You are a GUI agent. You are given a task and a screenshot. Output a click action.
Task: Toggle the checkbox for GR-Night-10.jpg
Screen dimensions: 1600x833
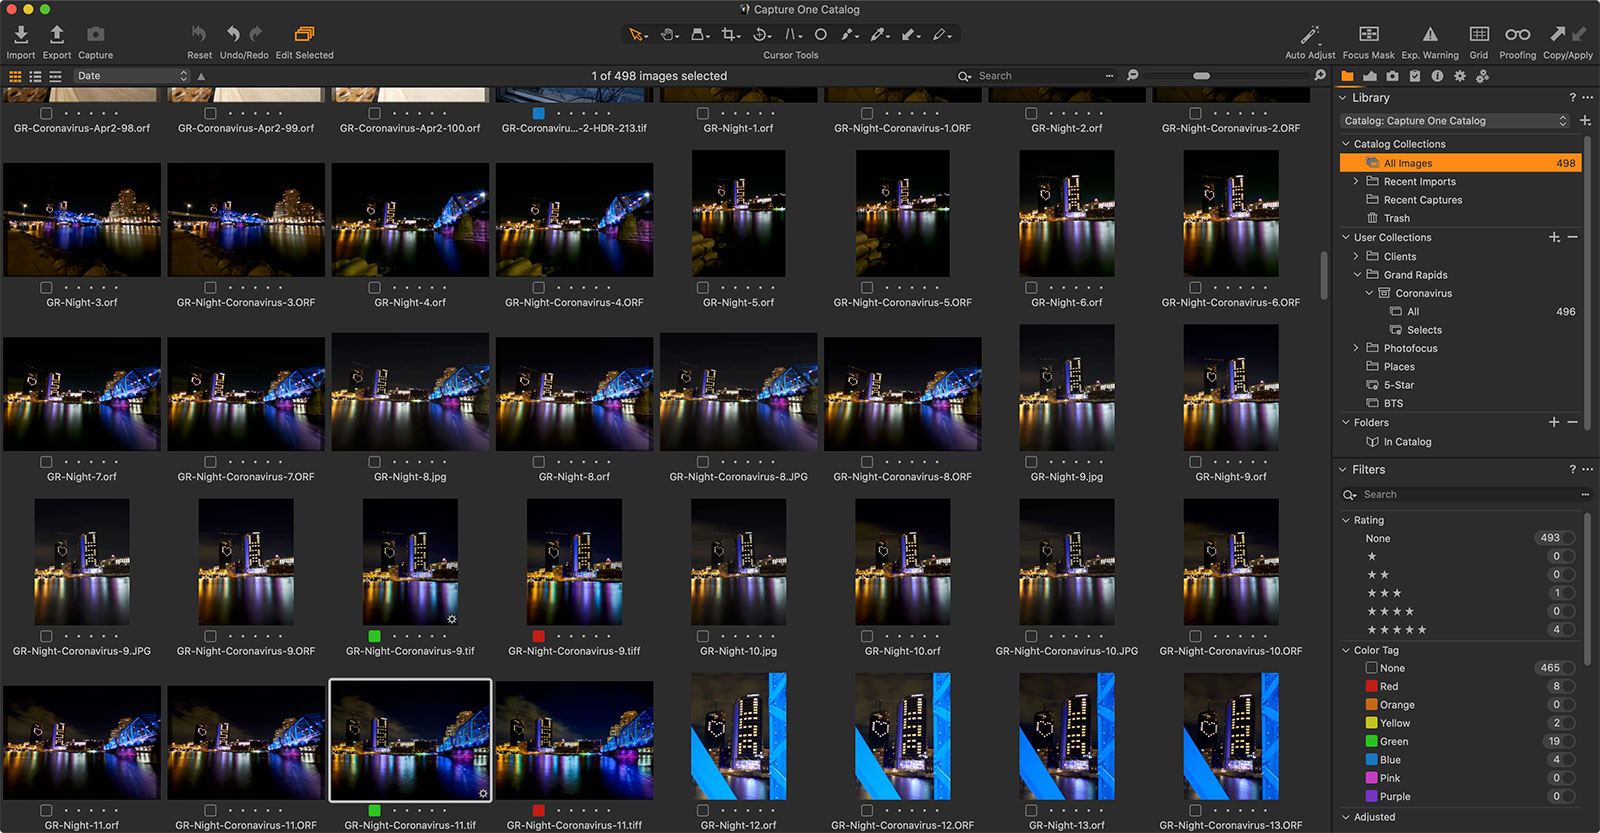703,636
